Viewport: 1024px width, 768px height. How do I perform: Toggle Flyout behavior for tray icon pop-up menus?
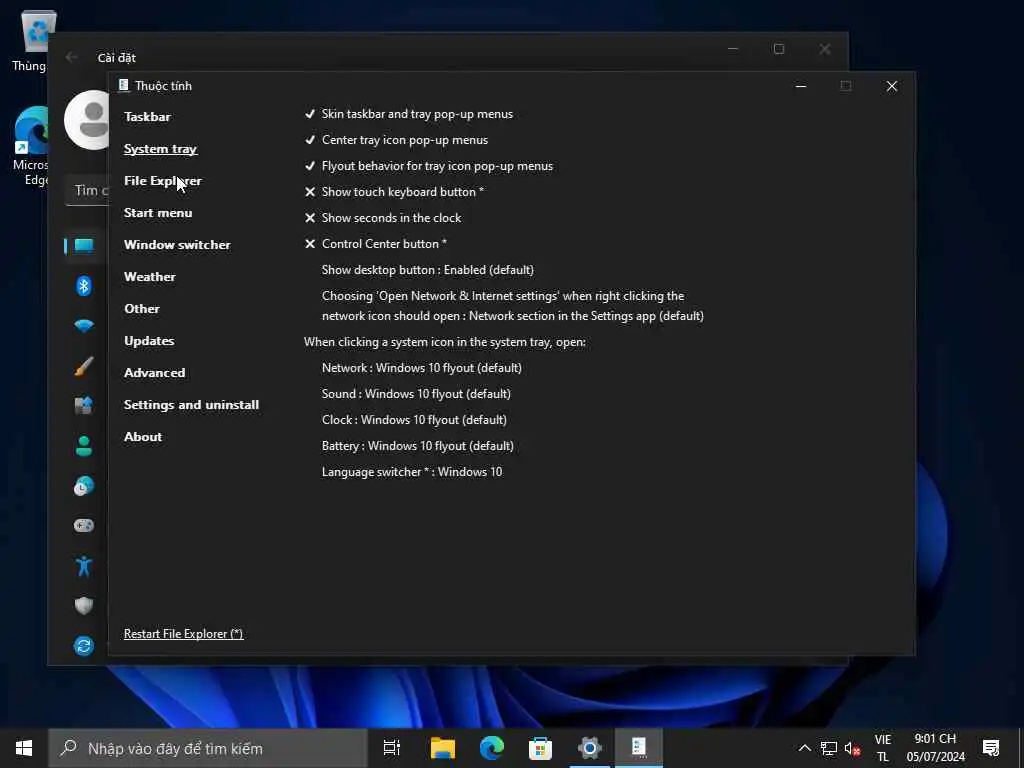pyautogui.click(x=428, y=166)
